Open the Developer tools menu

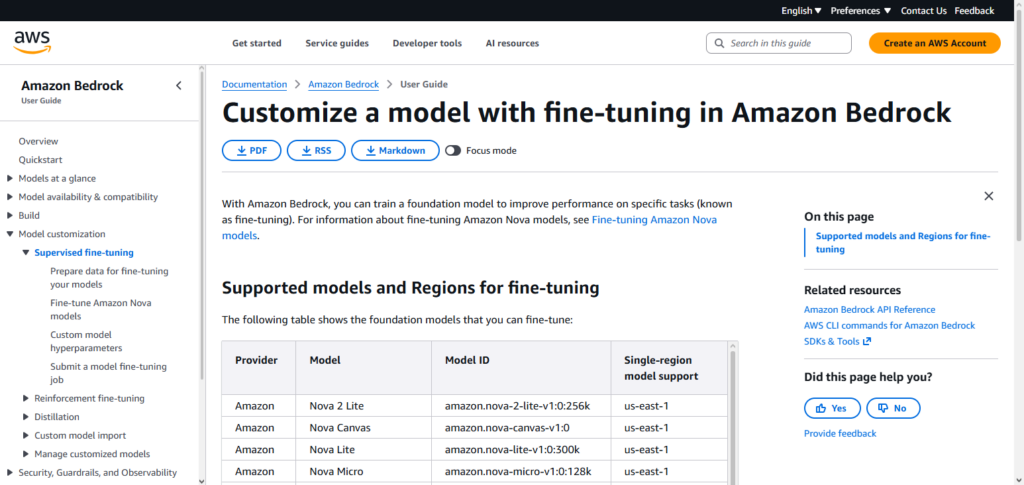[427, 43]
